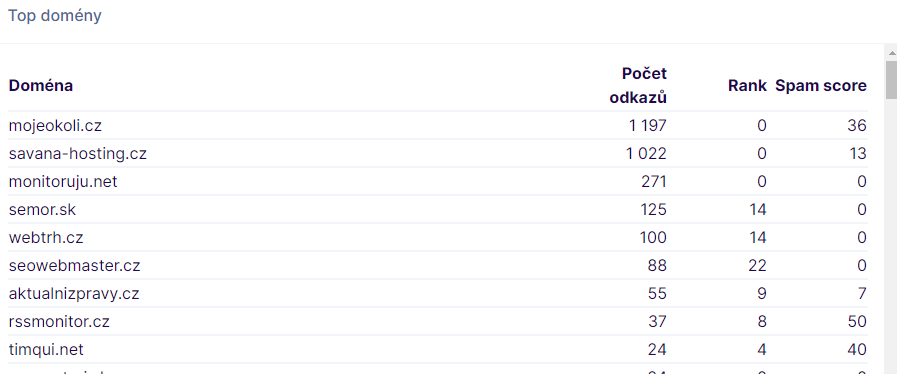Click link count 1 197 for mojeokoli.cz
Viewport: 897px width, 374px height.
pyautogui.click(x=648, y=126)
